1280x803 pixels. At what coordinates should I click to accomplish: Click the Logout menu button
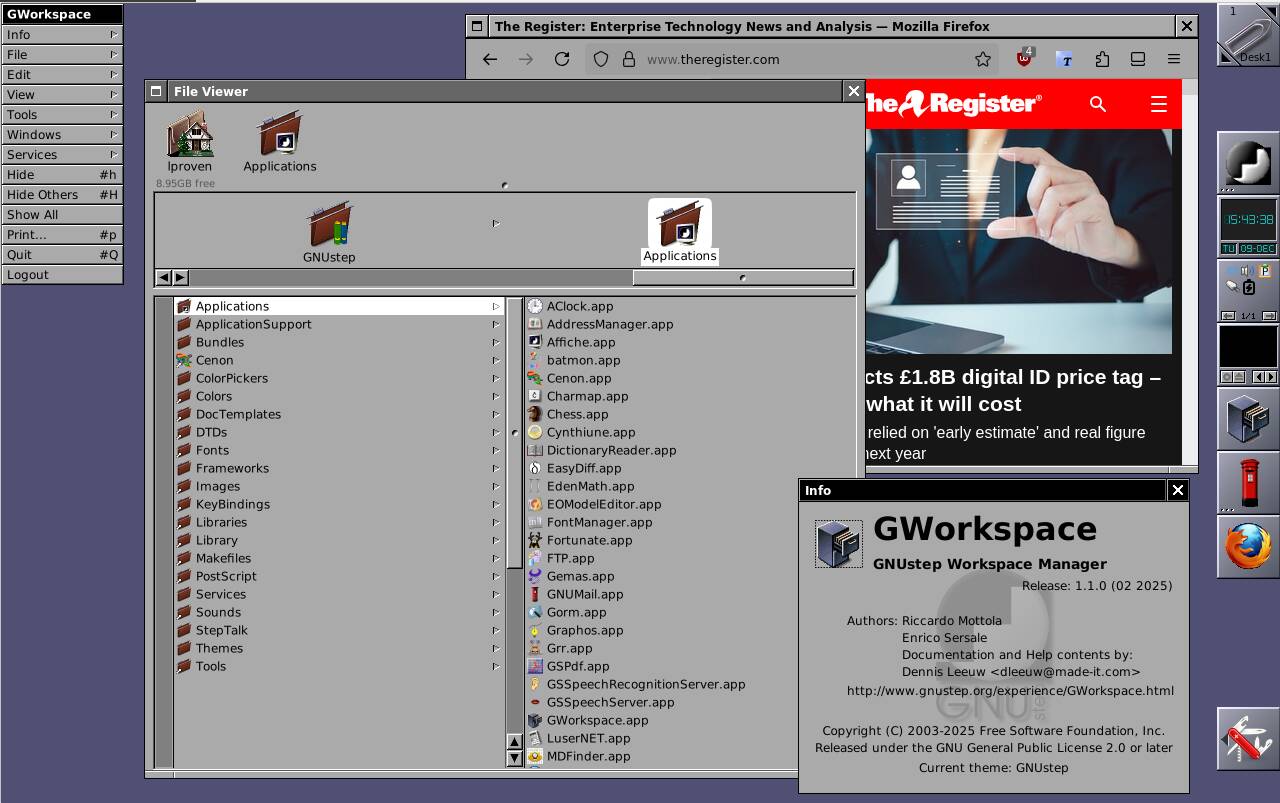(x=62, y=274)
